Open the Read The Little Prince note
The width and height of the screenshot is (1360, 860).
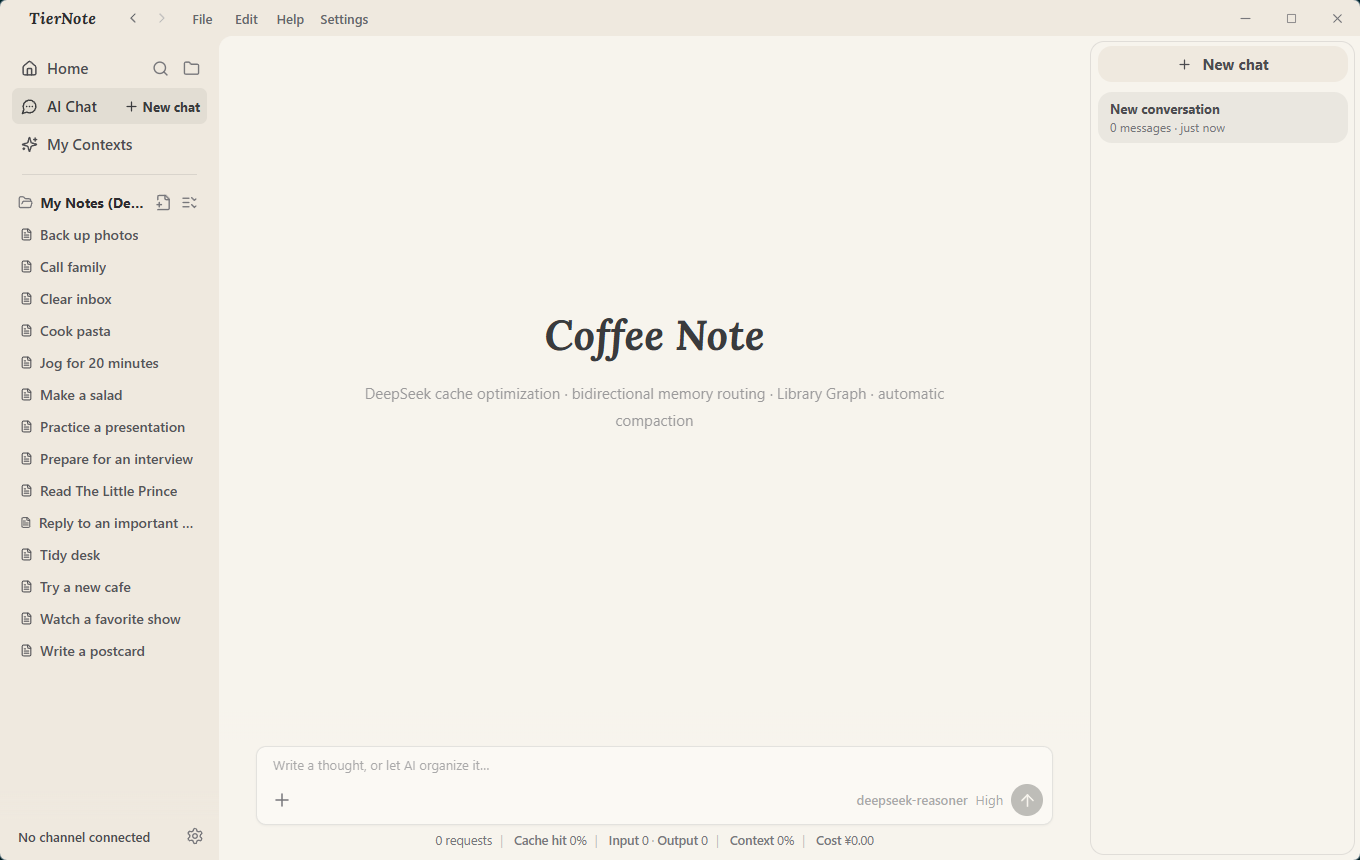(x=109, y=491)
